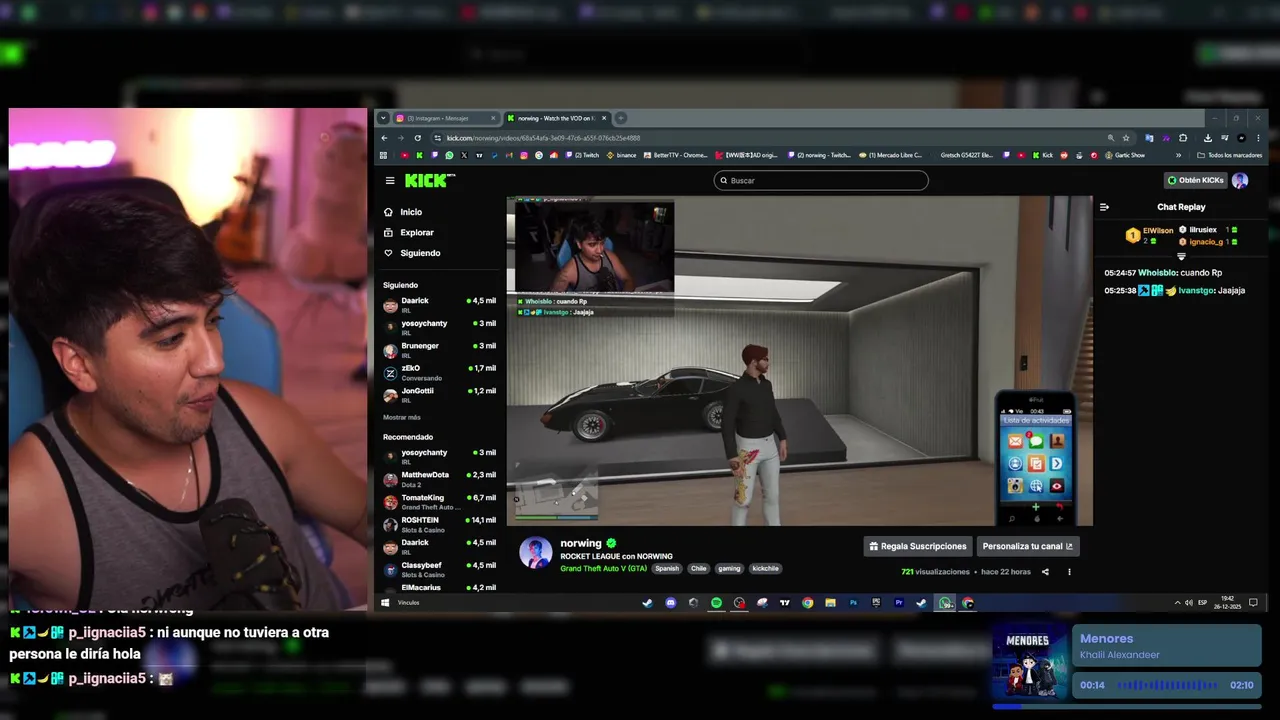Open Premiere Pro from the taskbar

pos(899,603)
